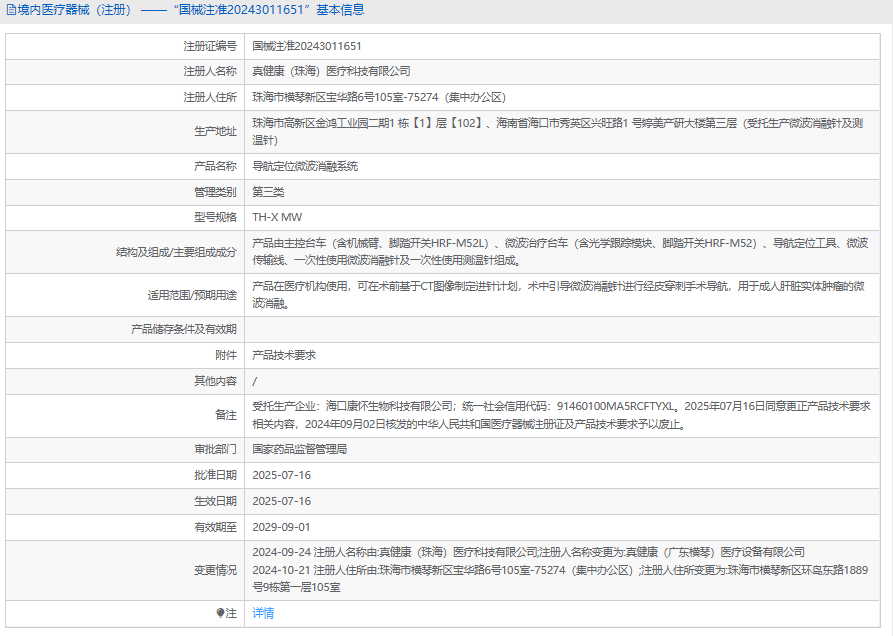Select the 2025-07-16 date in 批准日期 row

[282, 475]
